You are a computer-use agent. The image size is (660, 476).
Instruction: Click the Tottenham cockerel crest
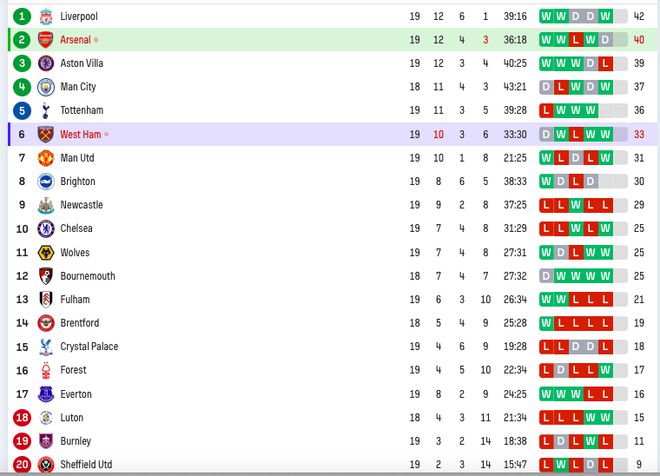[x=46, y=111]
